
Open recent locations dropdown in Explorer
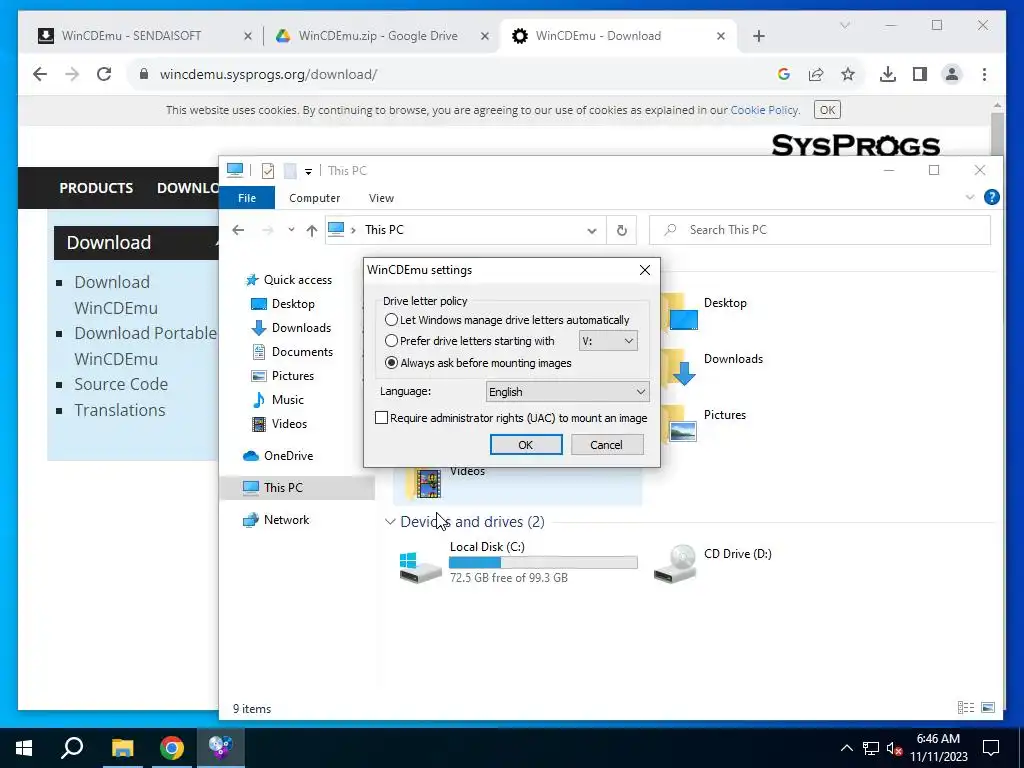291,230
